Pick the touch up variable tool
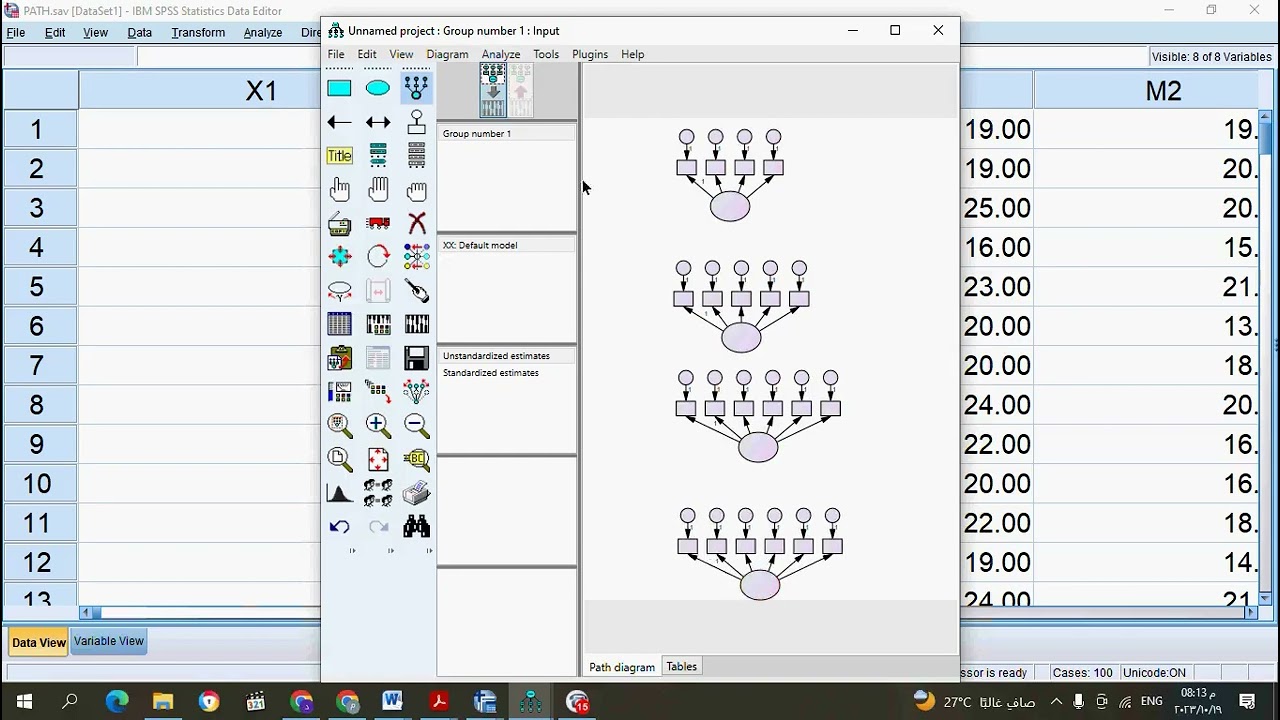1280x720 pixels. (416, 291)
